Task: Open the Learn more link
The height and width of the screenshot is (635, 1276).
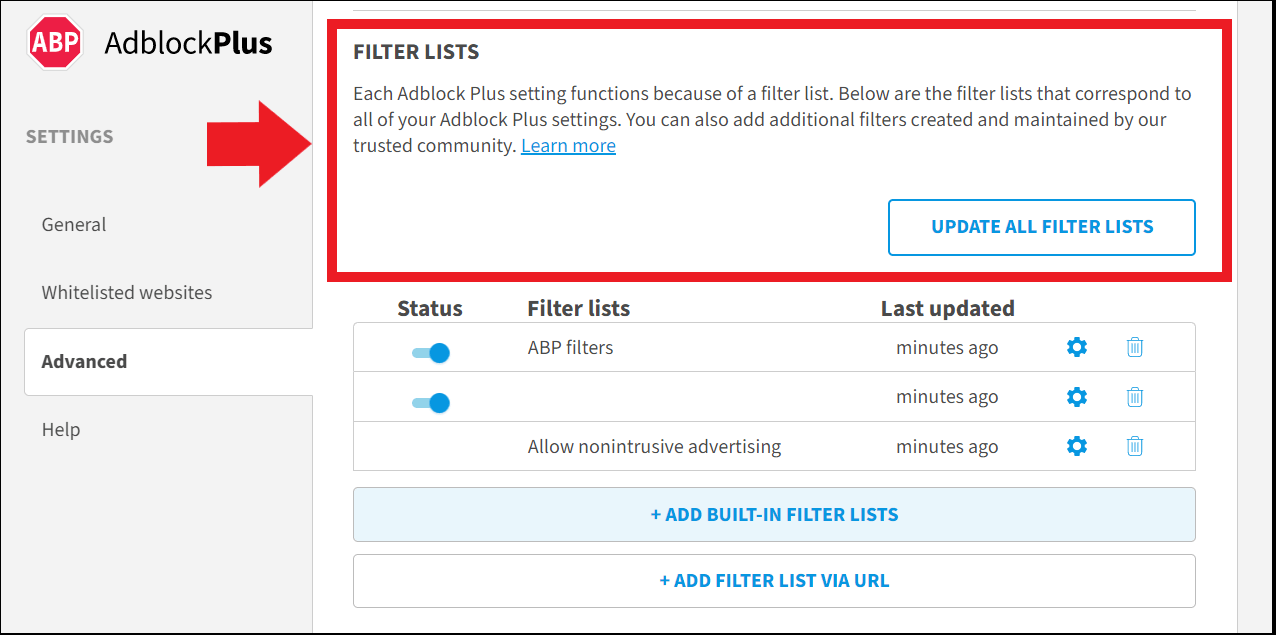Action: pyautogui.click(x=568, y=145)
